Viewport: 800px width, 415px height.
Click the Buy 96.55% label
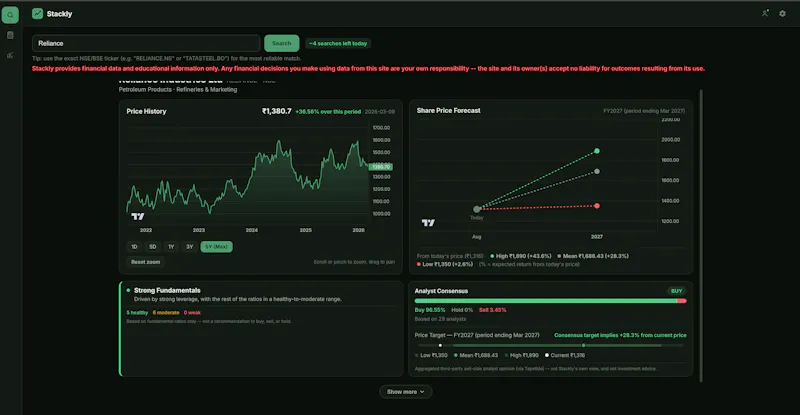[x=430, y=310]
